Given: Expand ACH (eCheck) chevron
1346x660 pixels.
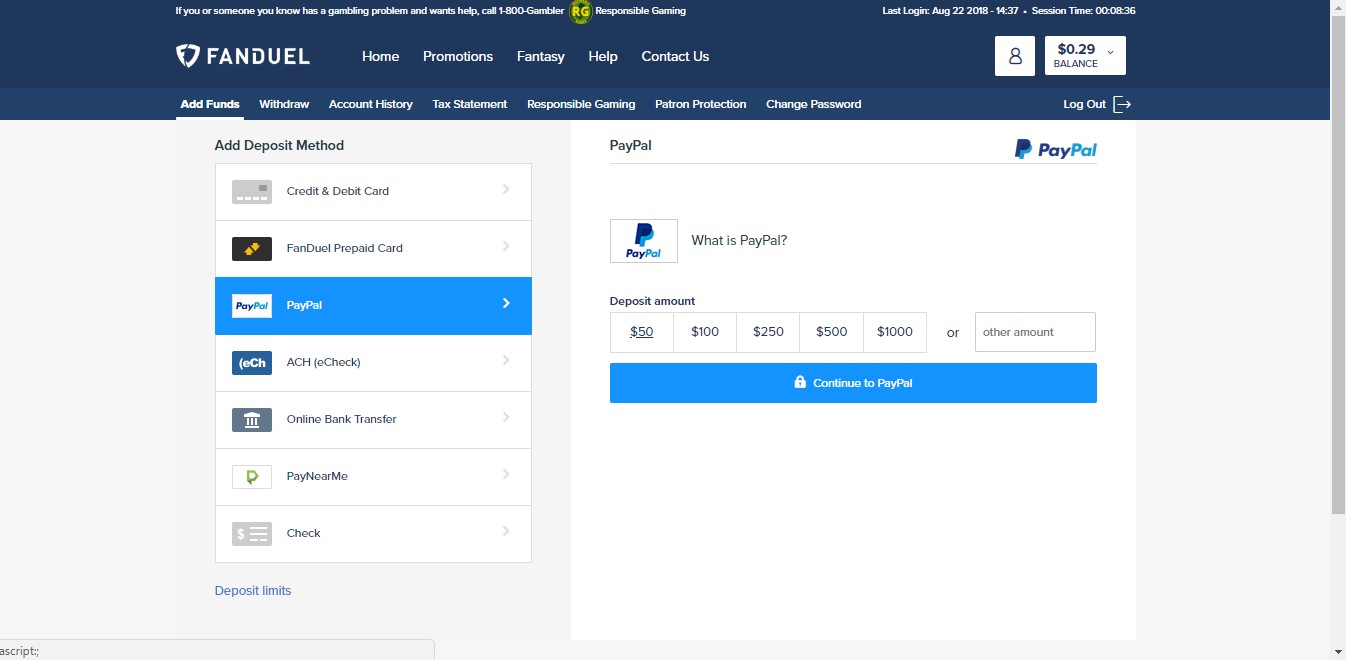Looking at the screenshot, I should pos(506,360).
